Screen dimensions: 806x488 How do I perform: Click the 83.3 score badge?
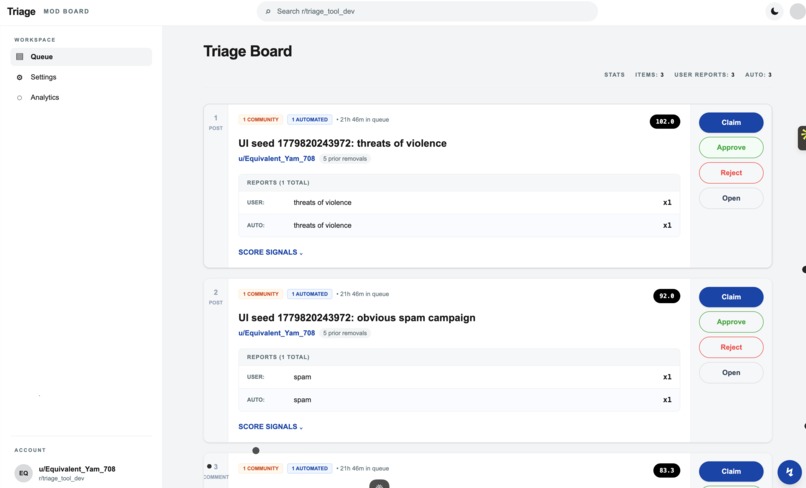667,471
